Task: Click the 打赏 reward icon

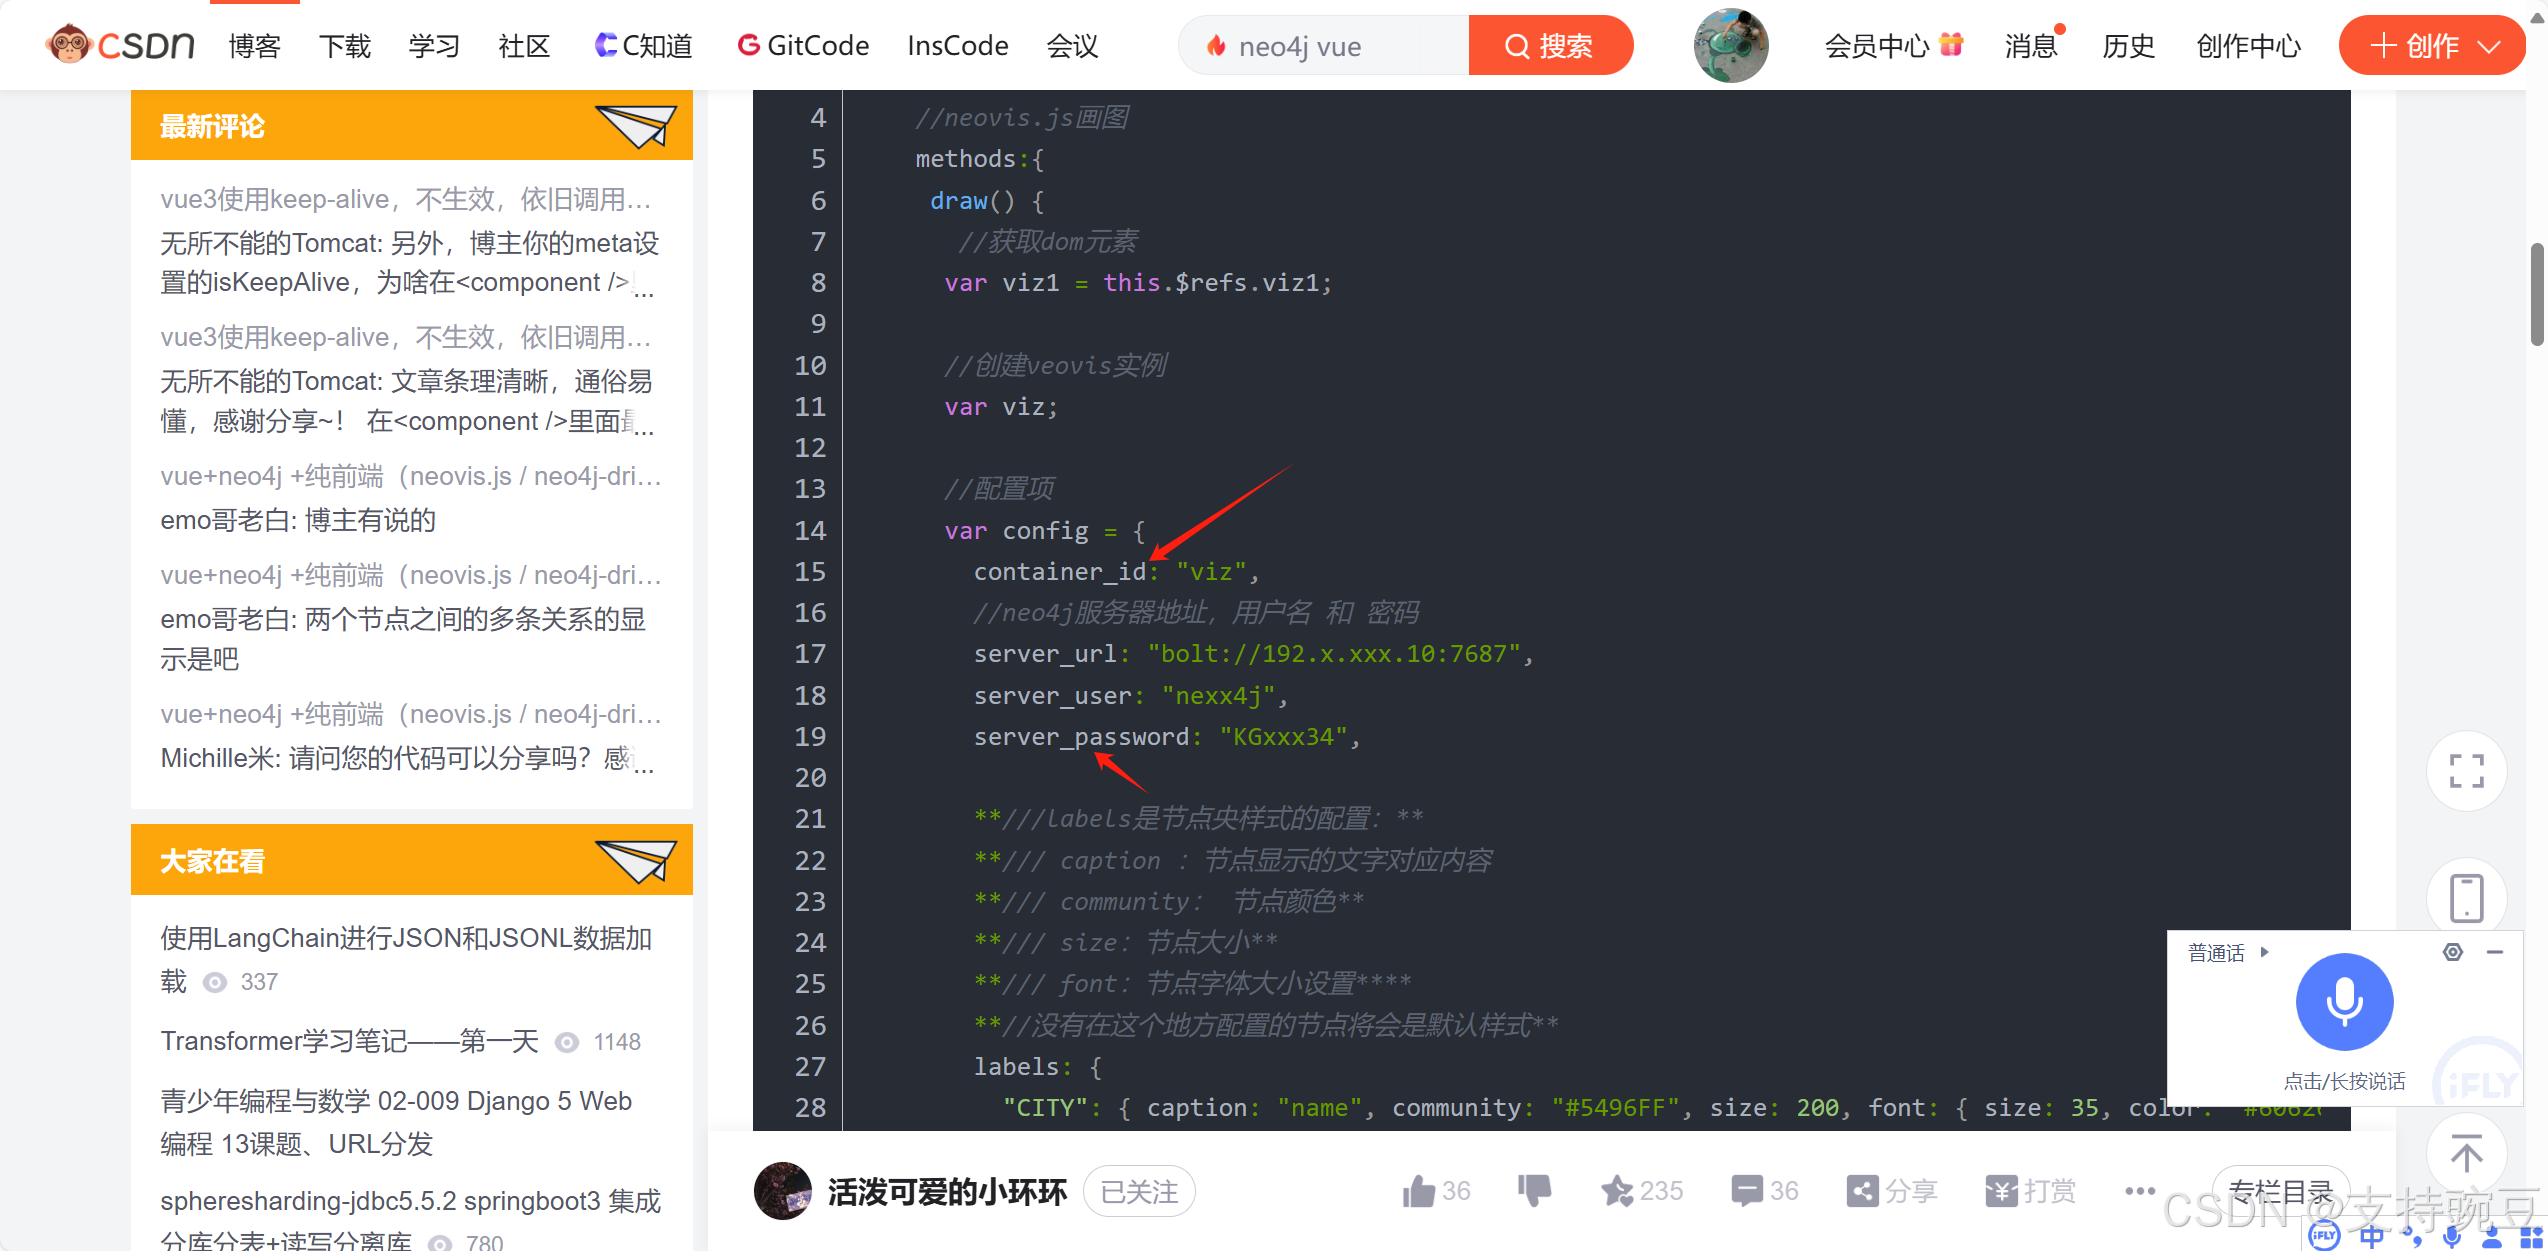Action: (x=2002, y=1190)
